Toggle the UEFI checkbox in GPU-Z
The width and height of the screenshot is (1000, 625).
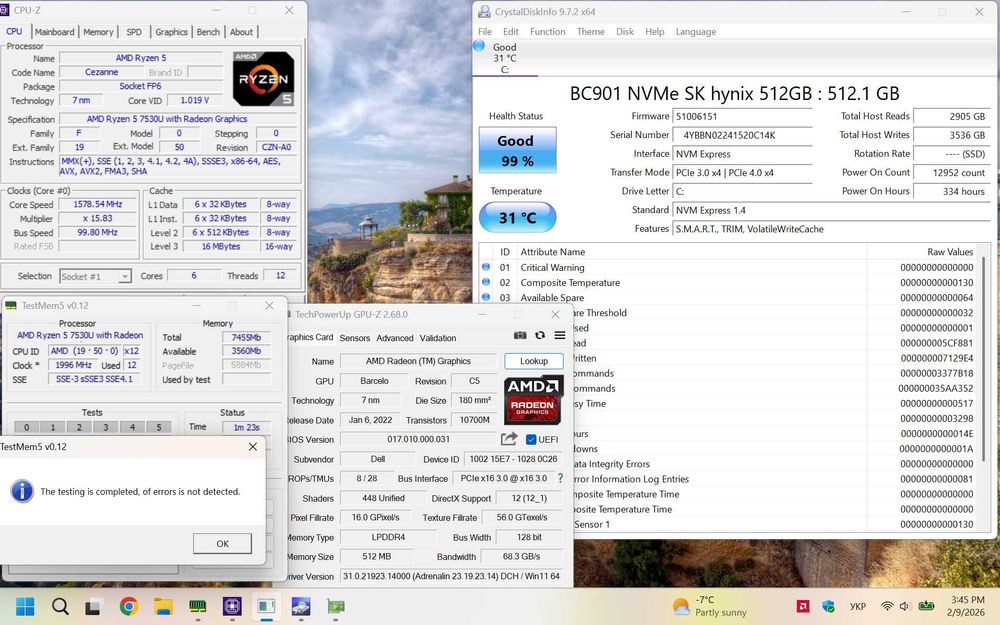click(x=531, y=439)
